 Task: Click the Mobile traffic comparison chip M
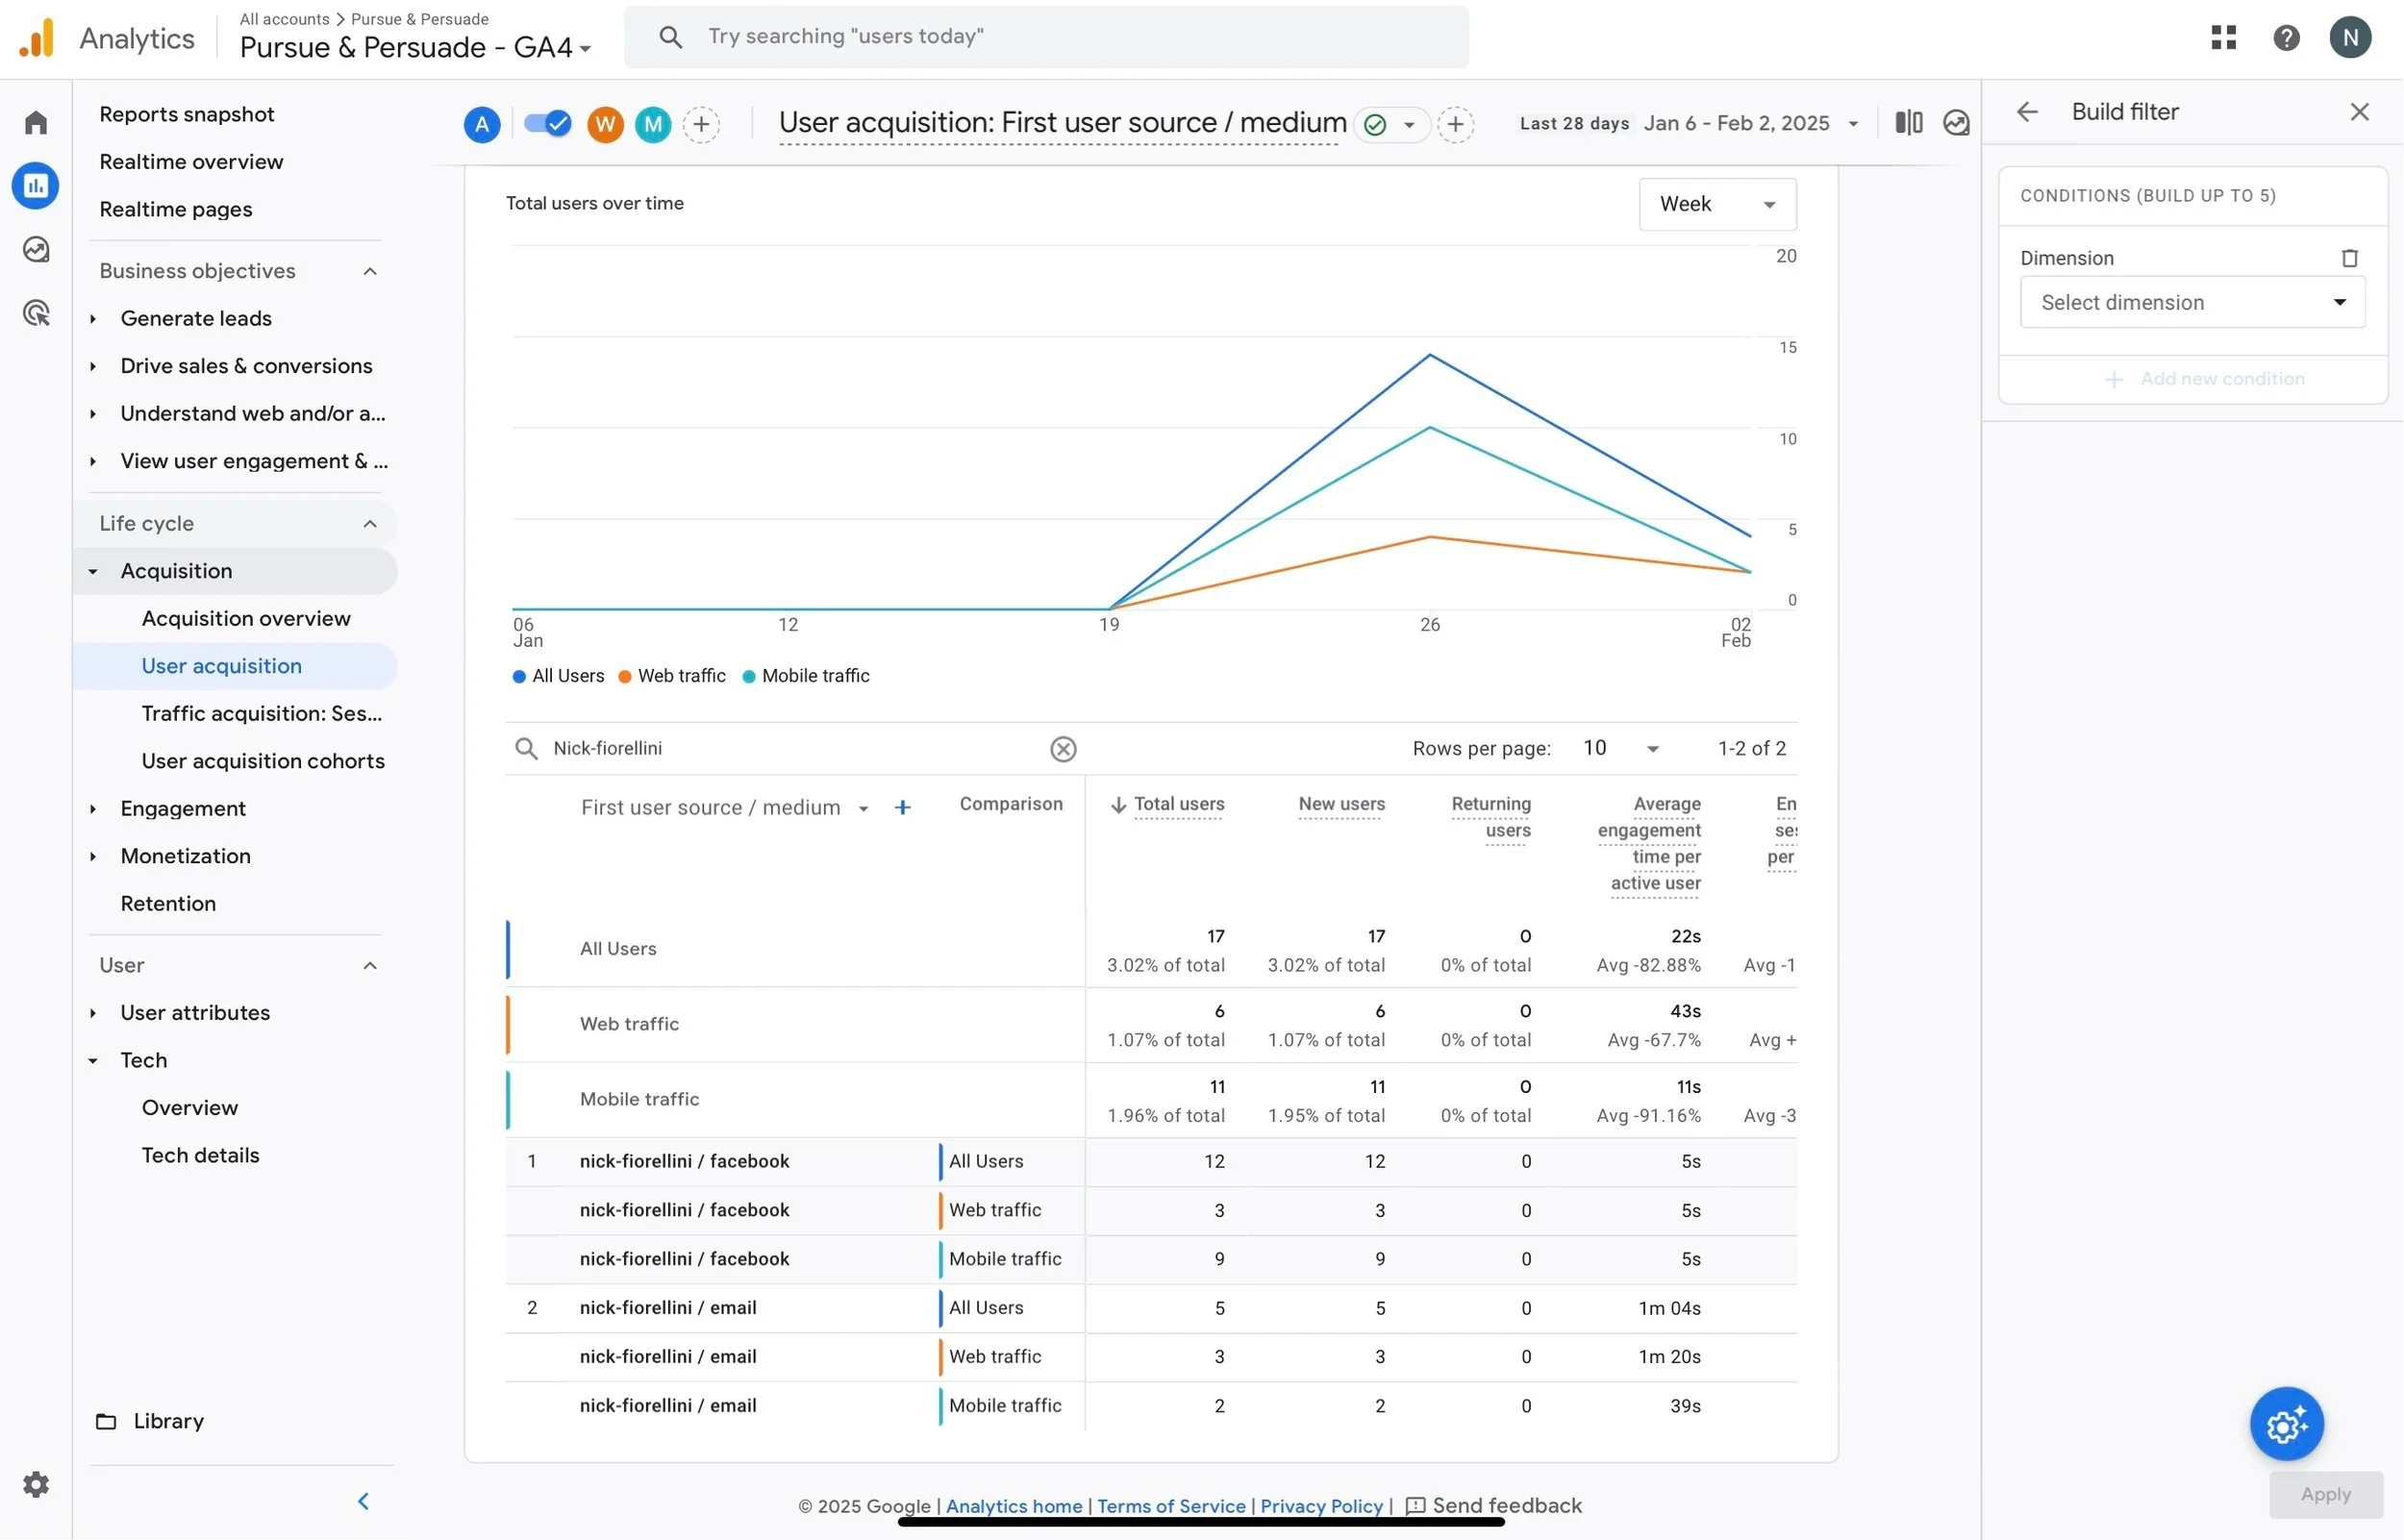[x=653, y=124]
